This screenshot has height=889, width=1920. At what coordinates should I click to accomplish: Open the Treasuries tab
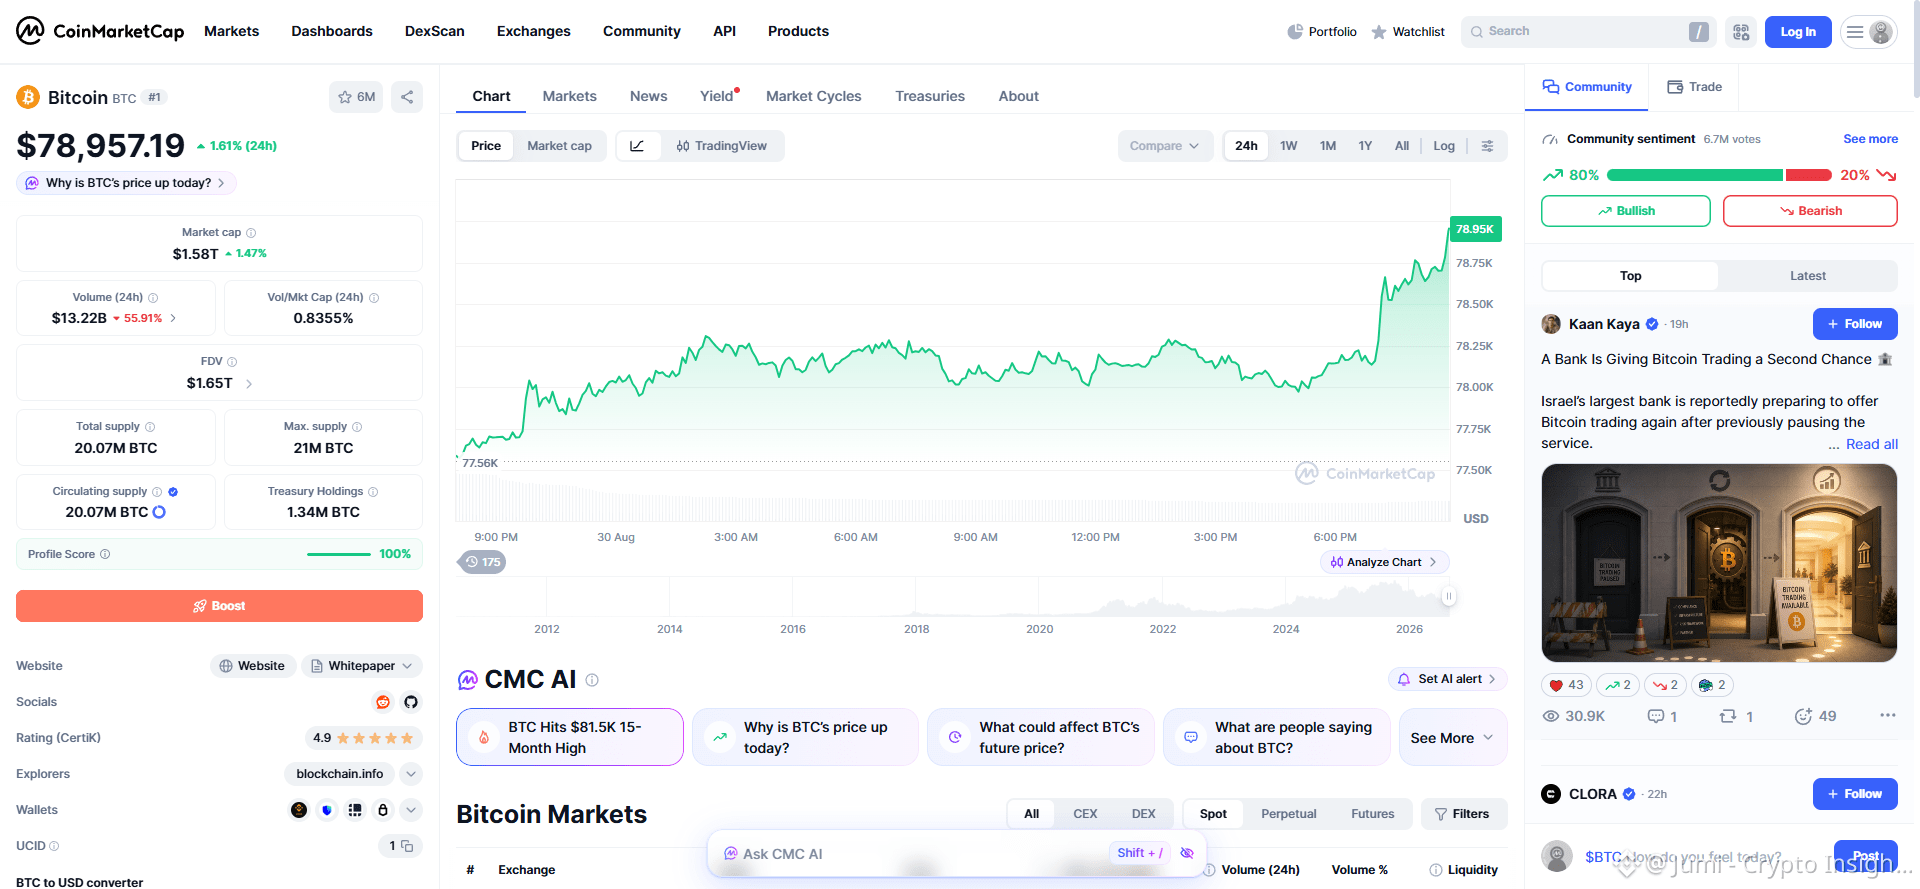[x=930, y=96]
